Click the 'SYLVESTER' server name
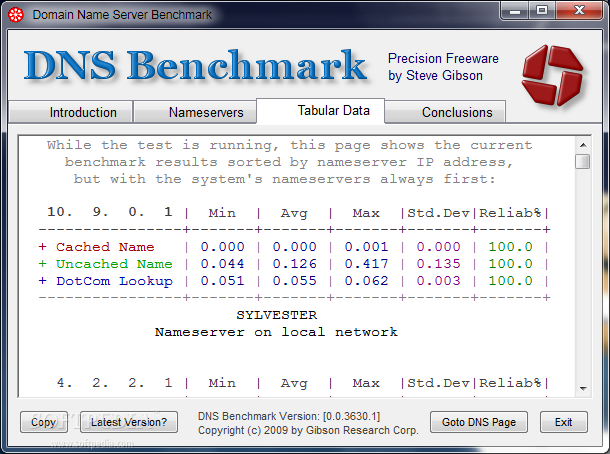The height and width of the screenshot is (454, 610). click(x=277, y=315)
